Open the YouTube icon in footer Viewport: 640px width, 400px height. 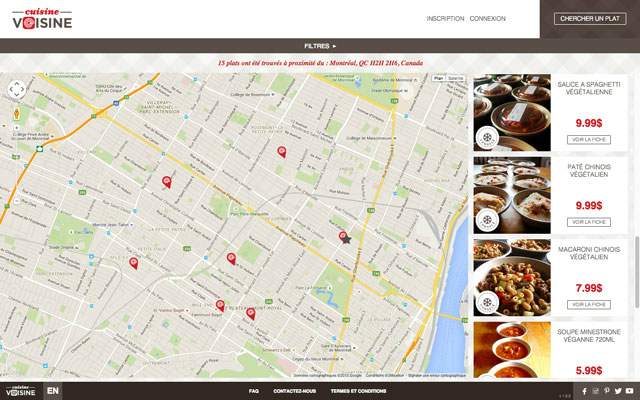[x=630, y=391]
